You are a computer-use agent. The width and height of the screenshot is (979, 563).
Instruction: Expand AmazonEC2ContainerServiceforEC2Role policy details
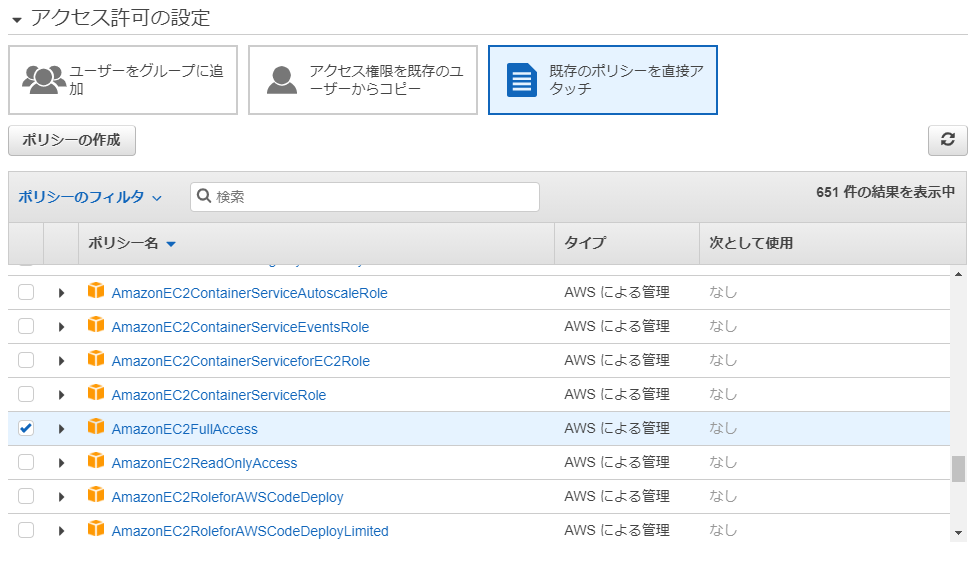click(61, 361)
